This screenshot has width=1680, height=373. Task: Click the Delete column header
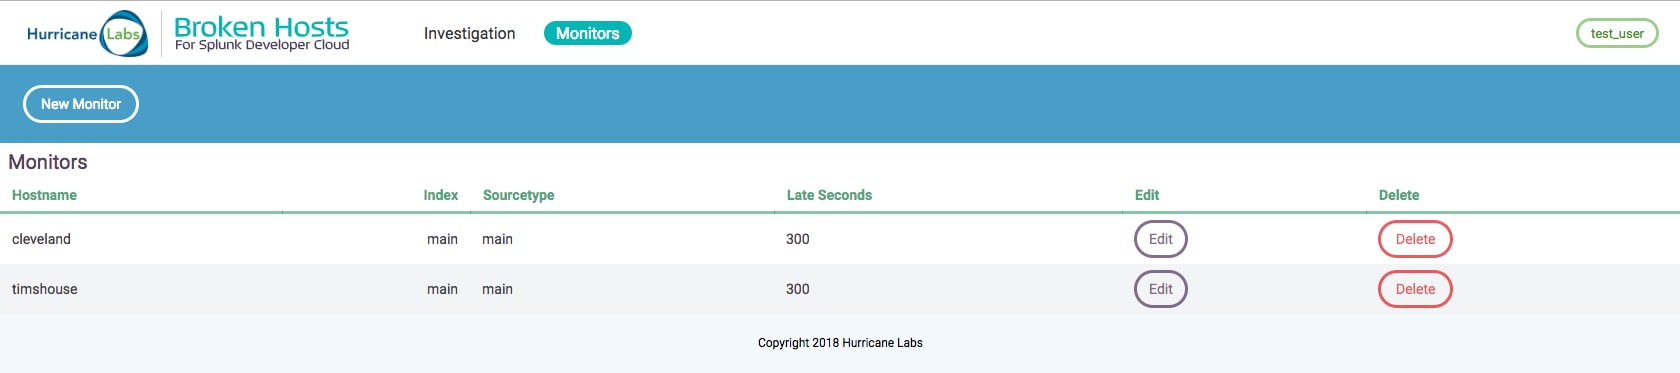pyautogui.click(x=1399, y=195)
